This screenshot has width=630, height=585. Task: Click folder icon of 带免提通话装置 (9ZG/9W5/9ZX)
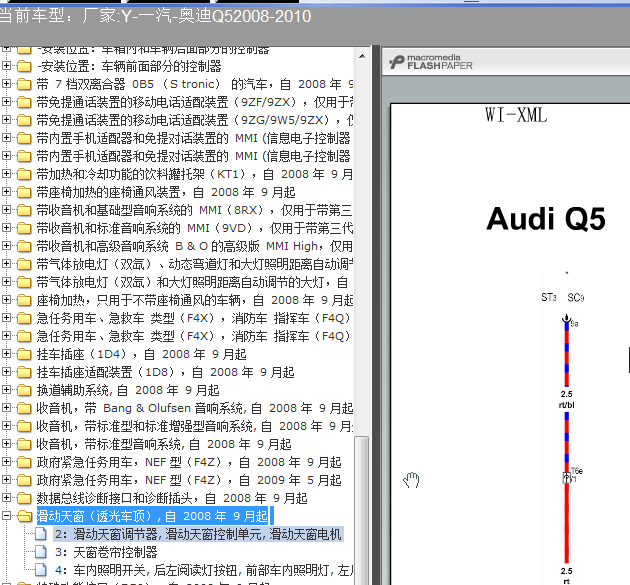(x=24, y=120)
